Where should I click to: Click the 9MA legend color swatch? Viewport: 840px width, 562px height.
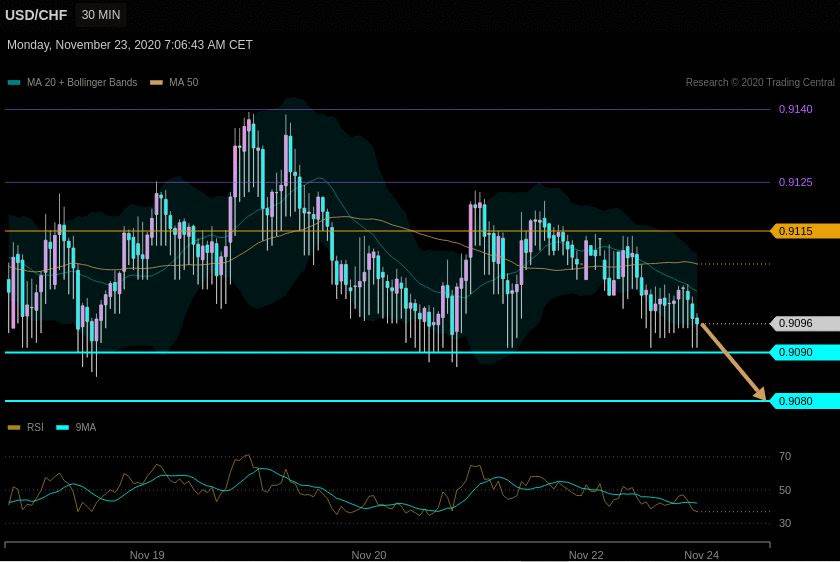(x=63, y=428)
